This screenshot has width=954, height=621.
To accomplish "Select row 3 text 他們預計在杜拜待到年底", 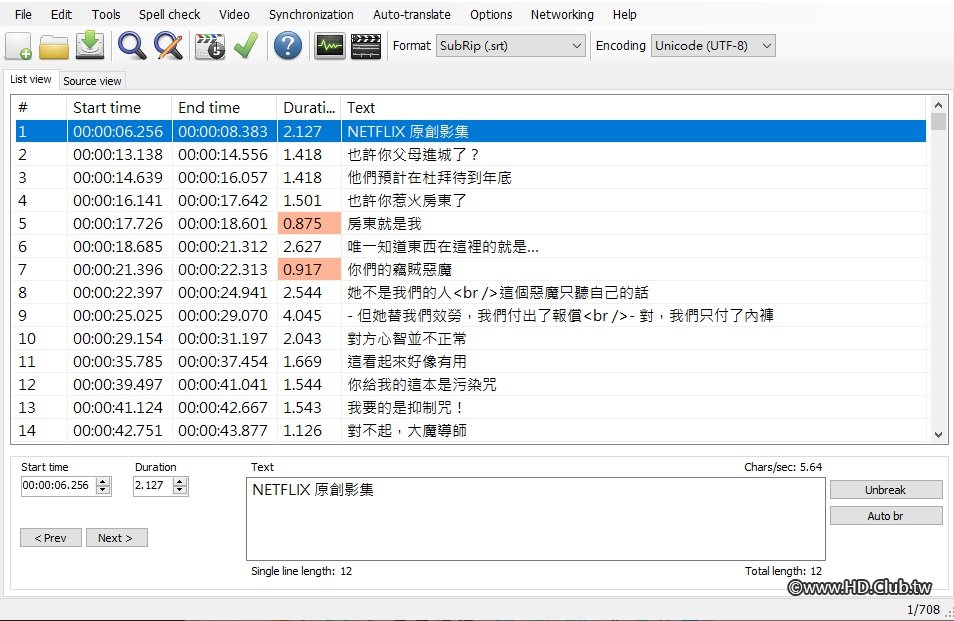I will click(x=430, y=178).
